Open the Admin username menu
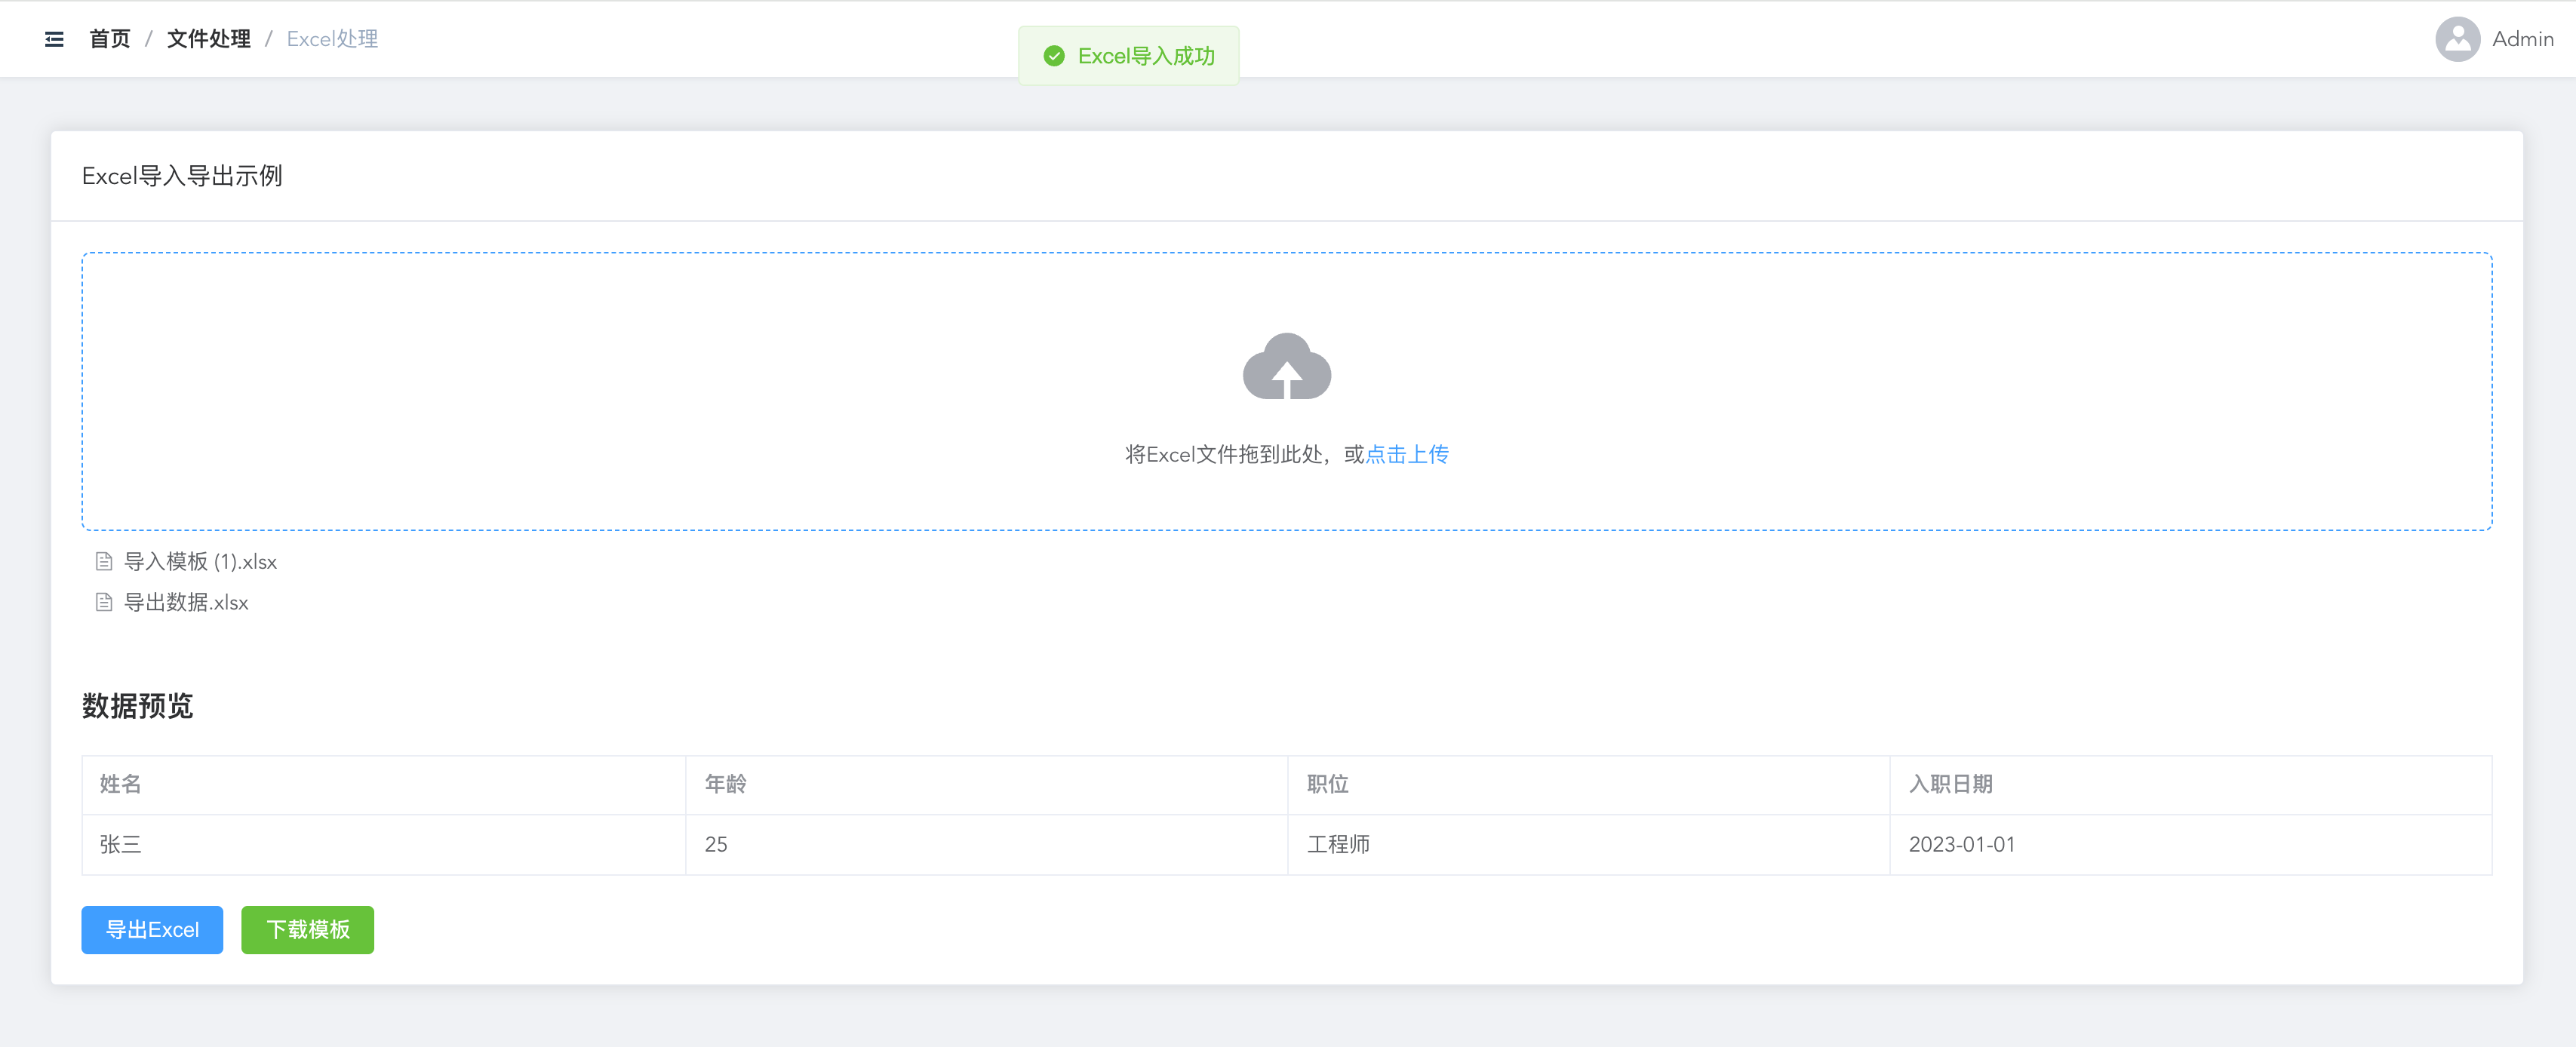The width and height of the screenshot is (2576, 1047). coord(2522,39)
